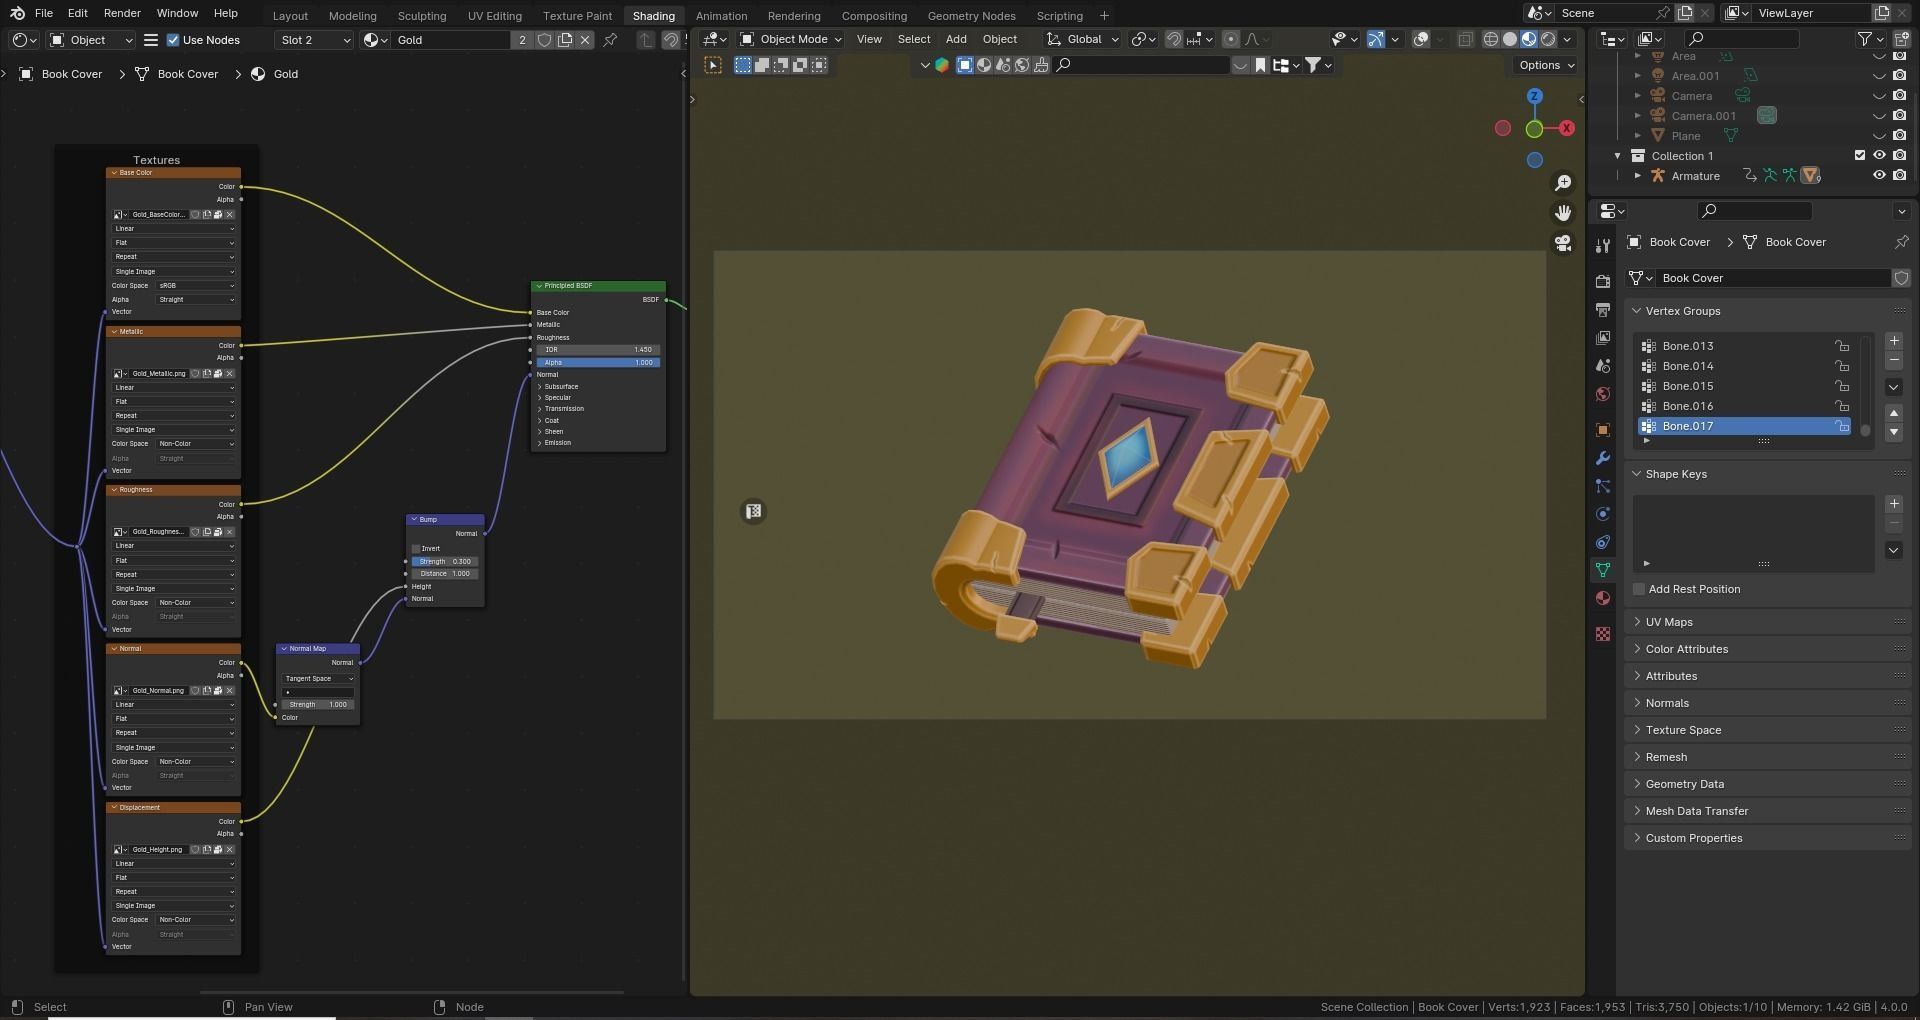
Task: Open the Particles properties tab
Action: 1603,486
